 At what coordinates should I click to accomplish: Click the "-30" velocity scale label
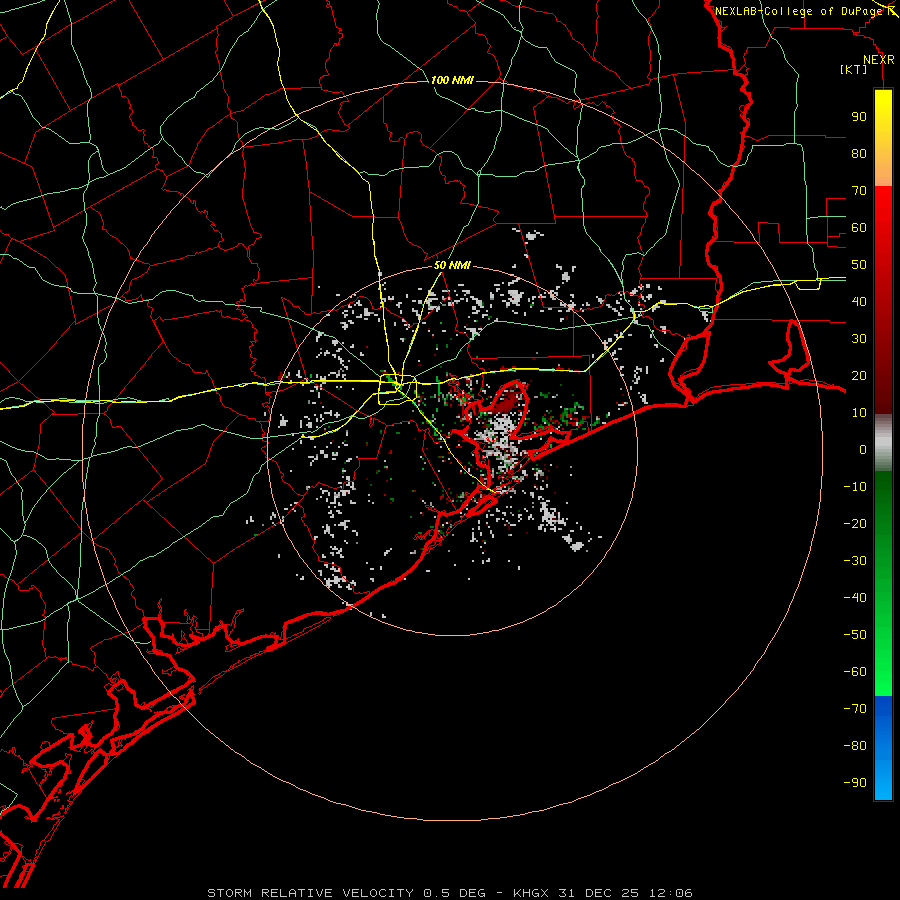pos(855,561)
